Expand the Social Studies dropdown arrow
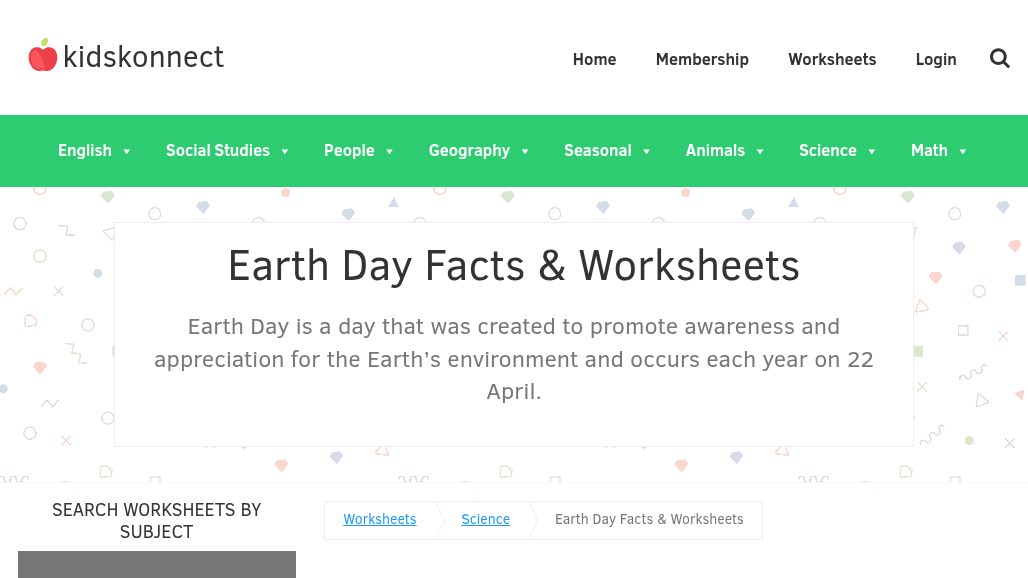 (x=285, y=152)
